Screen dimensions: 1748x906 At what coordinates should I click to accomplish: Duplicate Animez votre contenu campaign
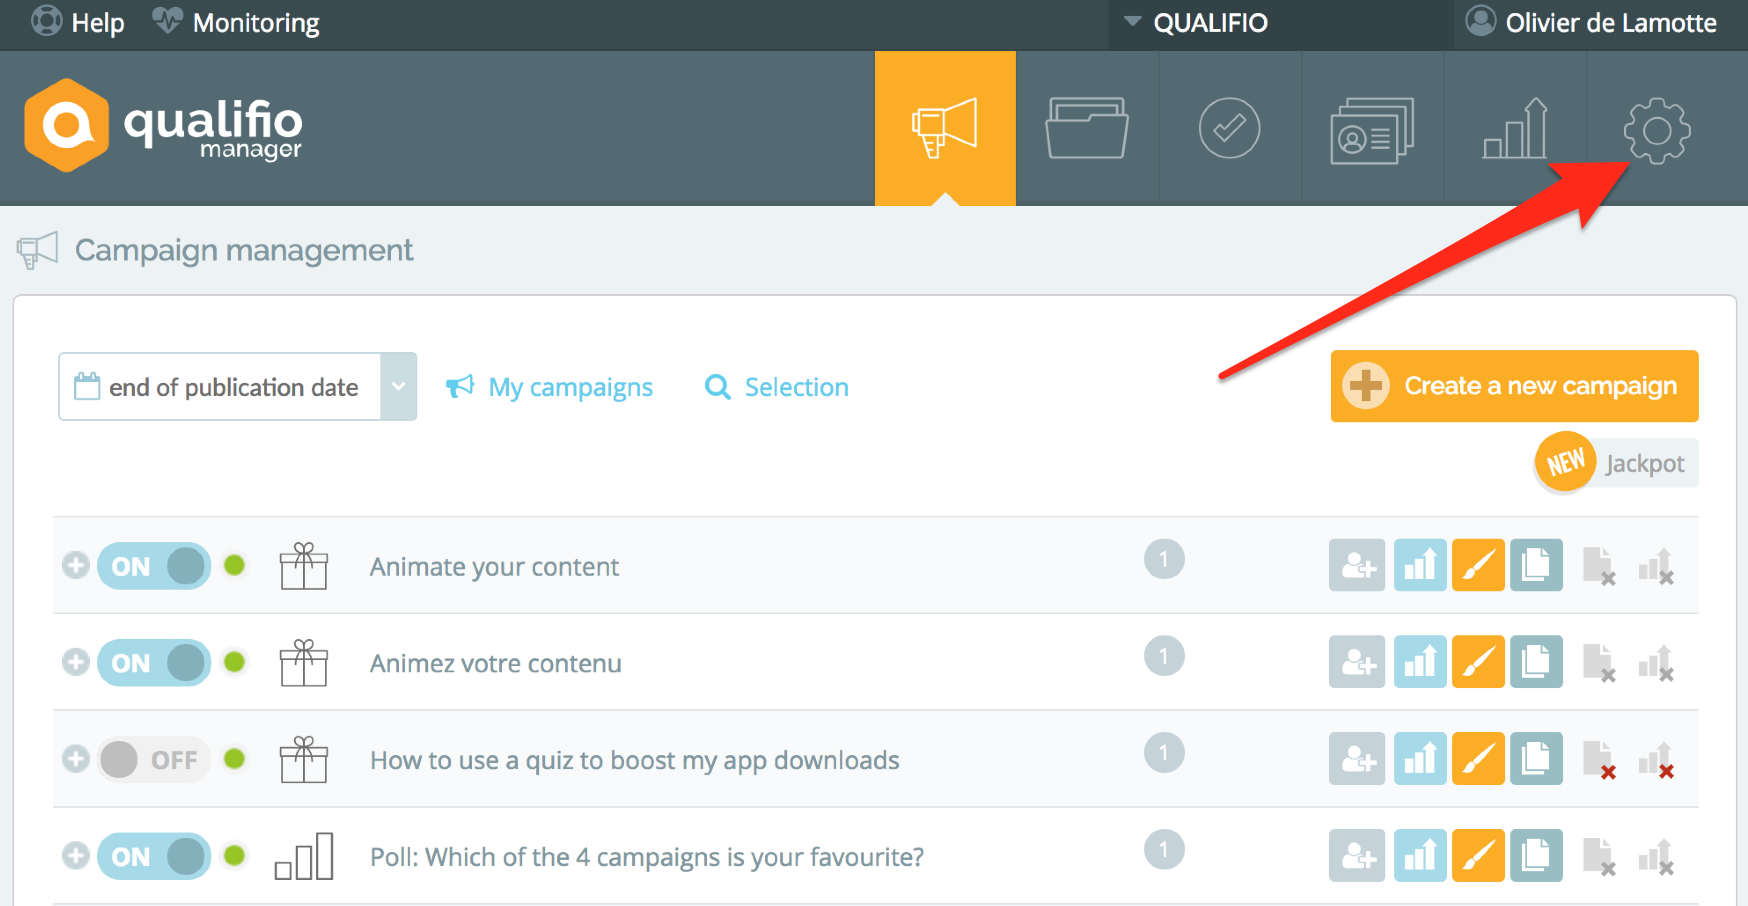[1536, 662]
